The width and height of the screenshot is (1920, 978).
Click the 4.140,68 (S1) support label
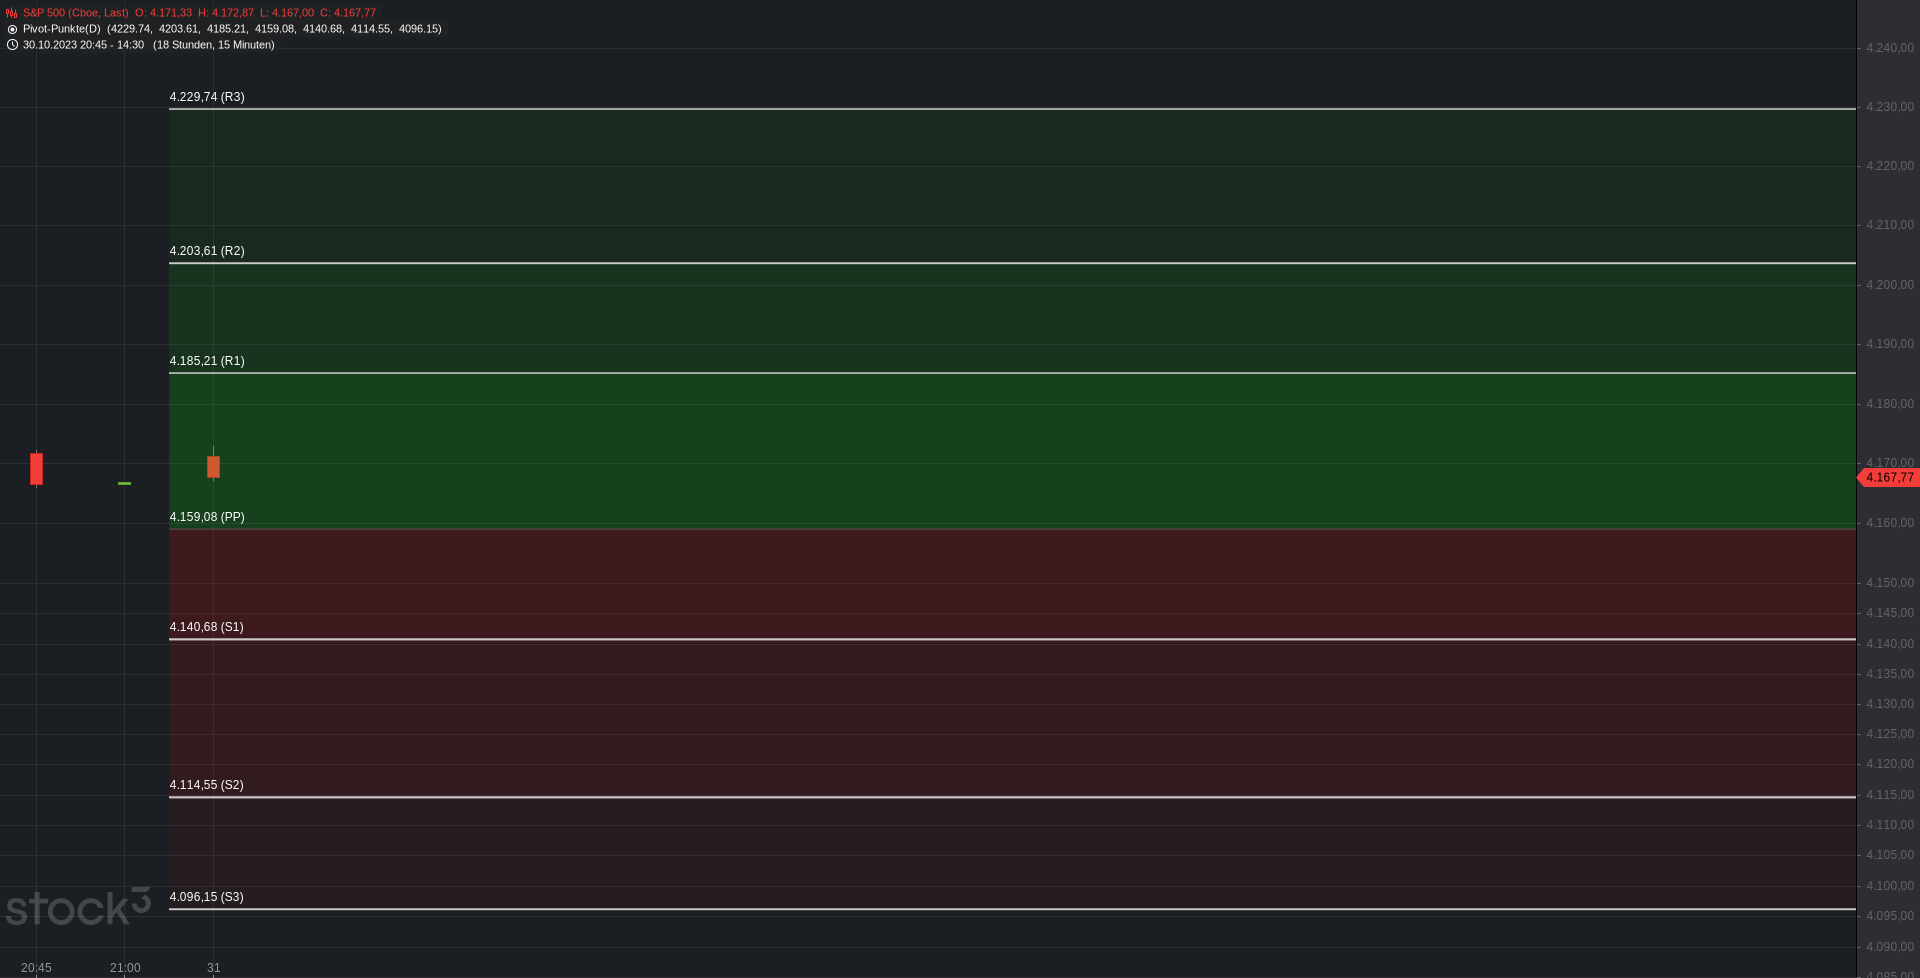206,627
